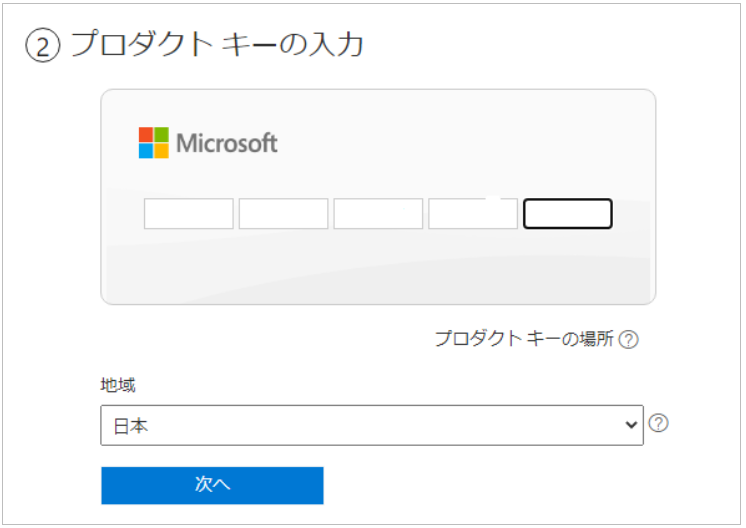Click the Microsoft wordmark text on the card

coord(226,143)
